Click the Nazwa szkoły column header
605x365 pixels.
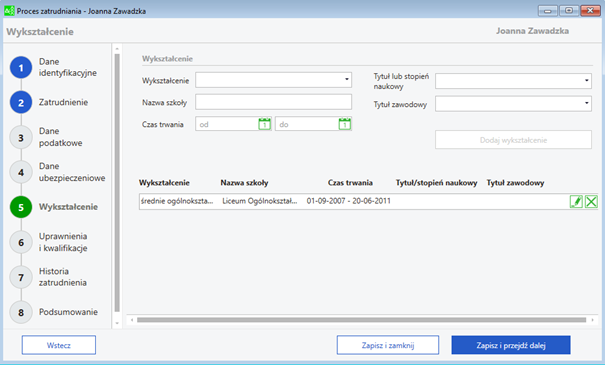pos(244,183)
